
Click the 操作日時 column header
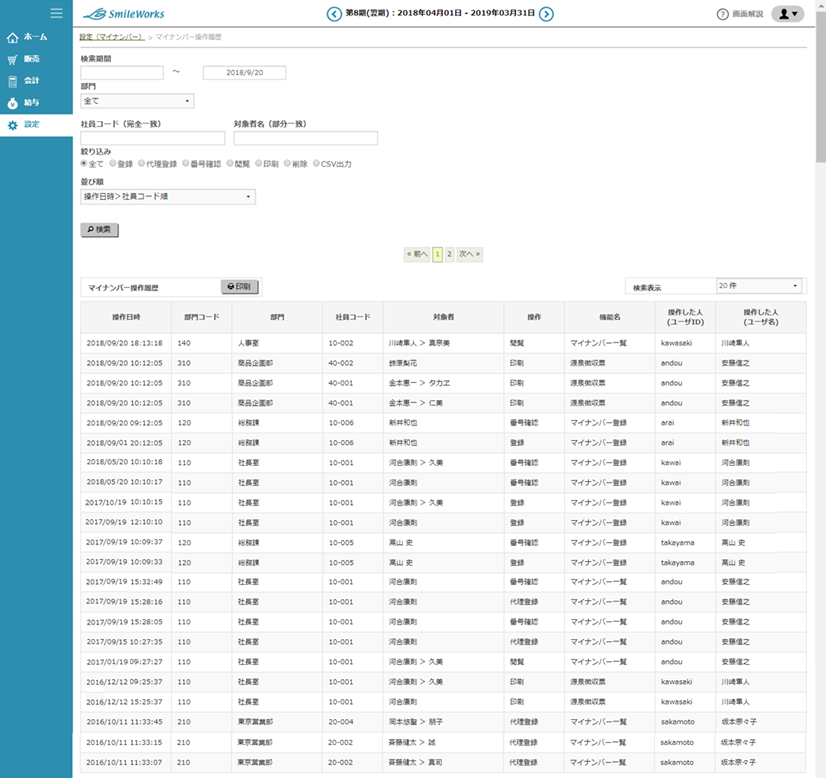click(126, 317)
